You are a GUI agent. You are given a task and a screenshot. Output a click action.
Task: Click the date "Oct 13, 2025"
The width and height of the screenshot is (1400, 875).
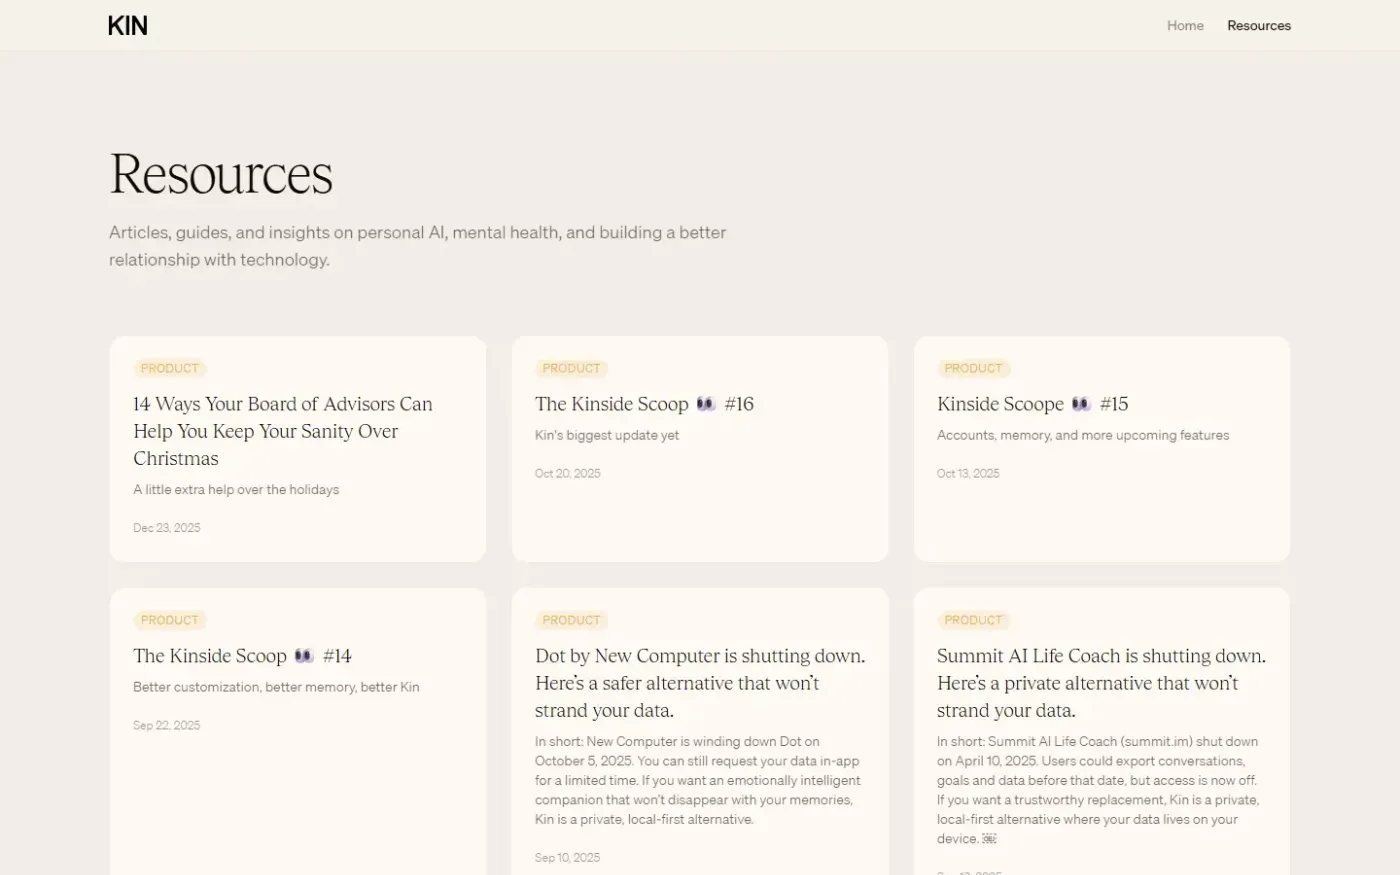point(968,474)
